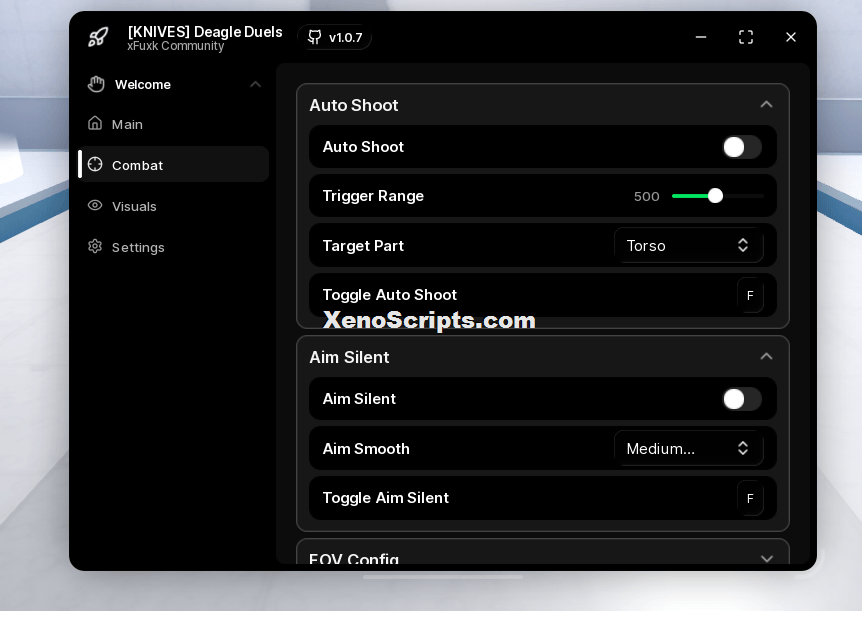The image size is (862, 641).
Task: Click the [KNIVES] Deagle Duels title
Action: point(205,32)
